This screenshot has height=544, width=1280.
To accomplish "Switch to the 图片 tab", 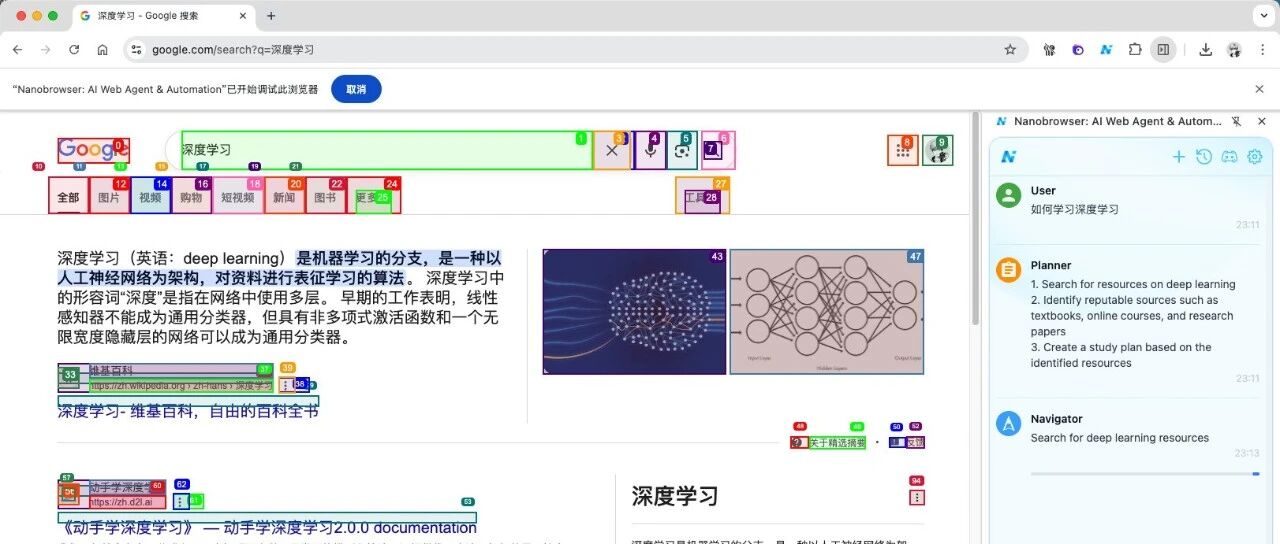I will coord(109,197).
